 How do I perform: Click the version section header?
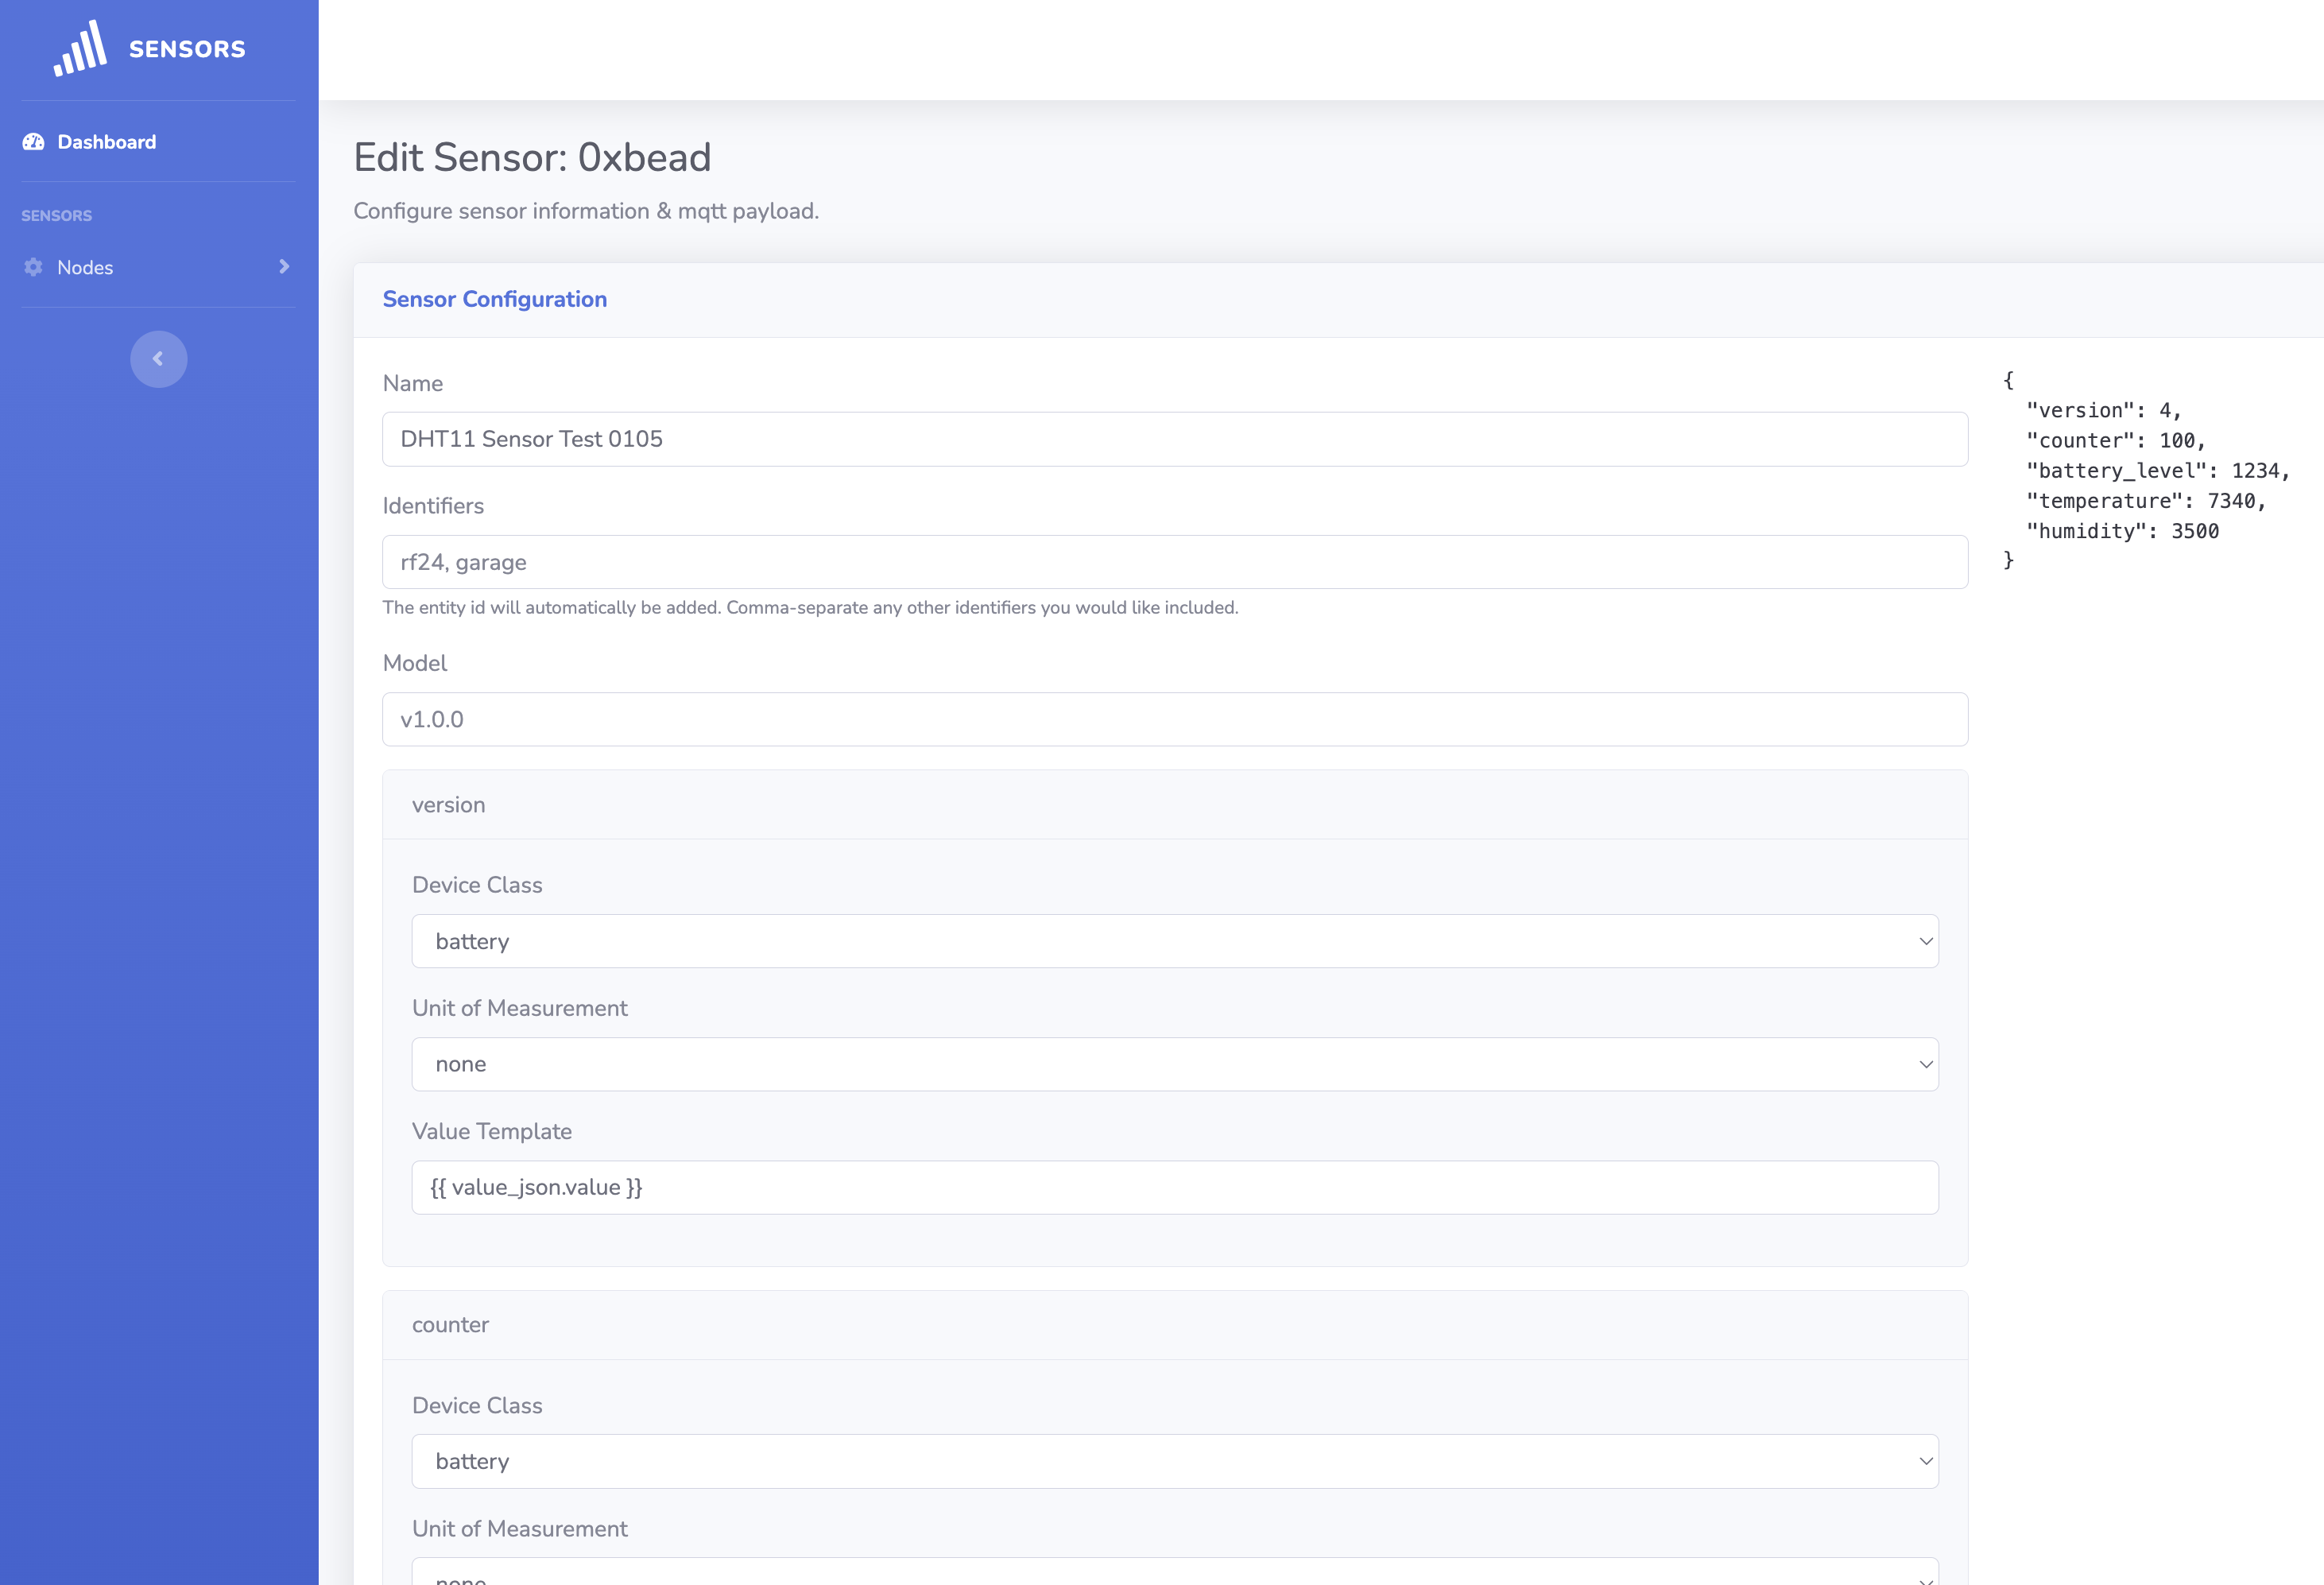(x=448, y=805)
